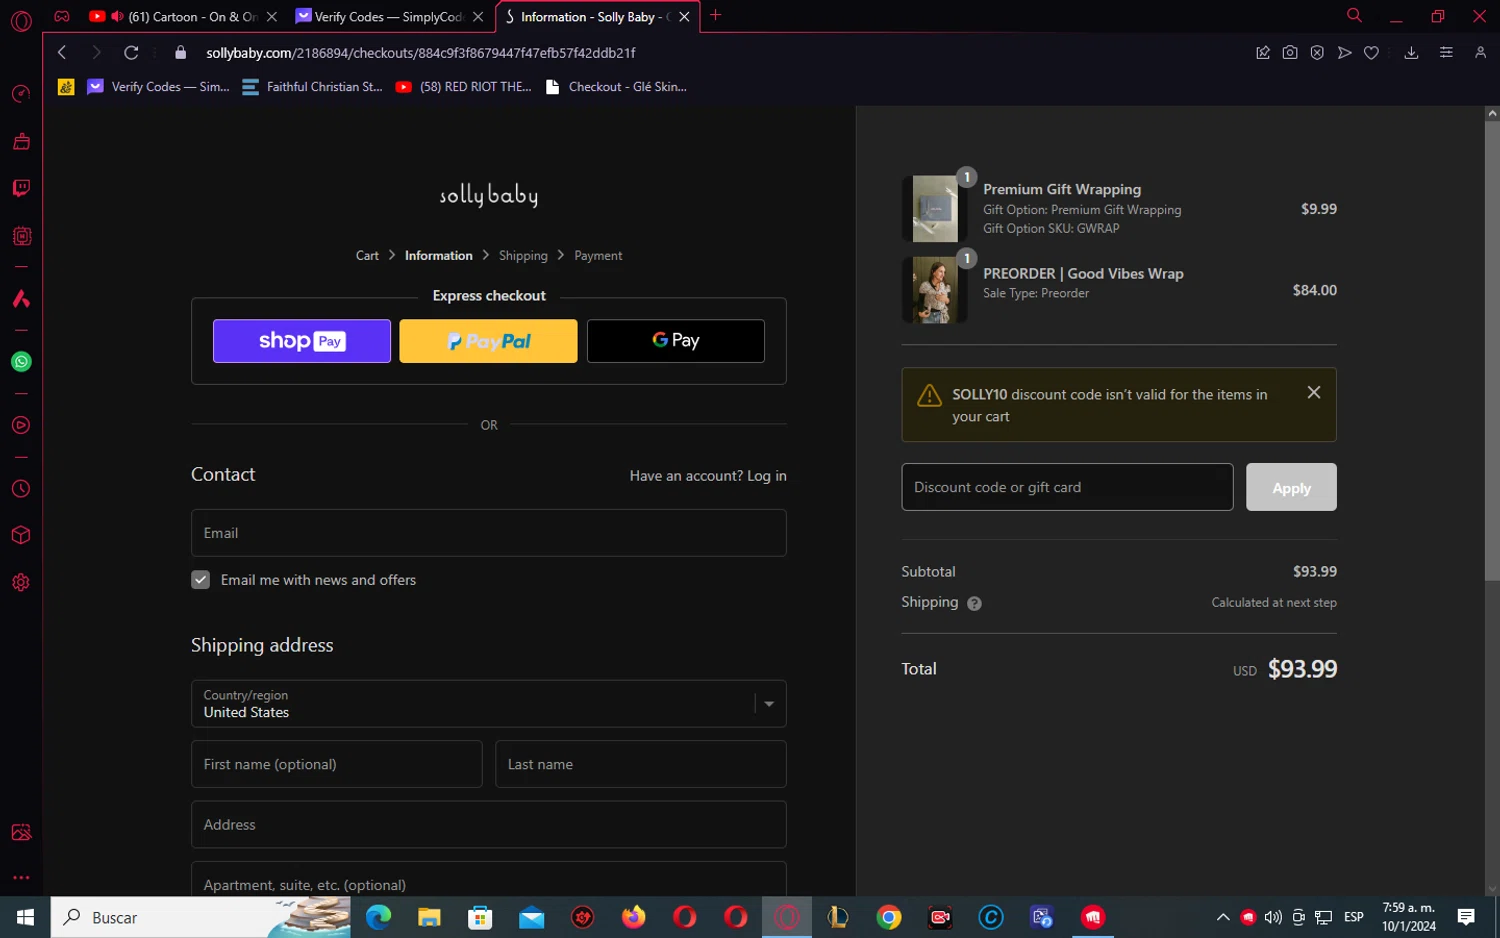Open the RED RIOT THE... YouTube bookmark

coord(464,87)
